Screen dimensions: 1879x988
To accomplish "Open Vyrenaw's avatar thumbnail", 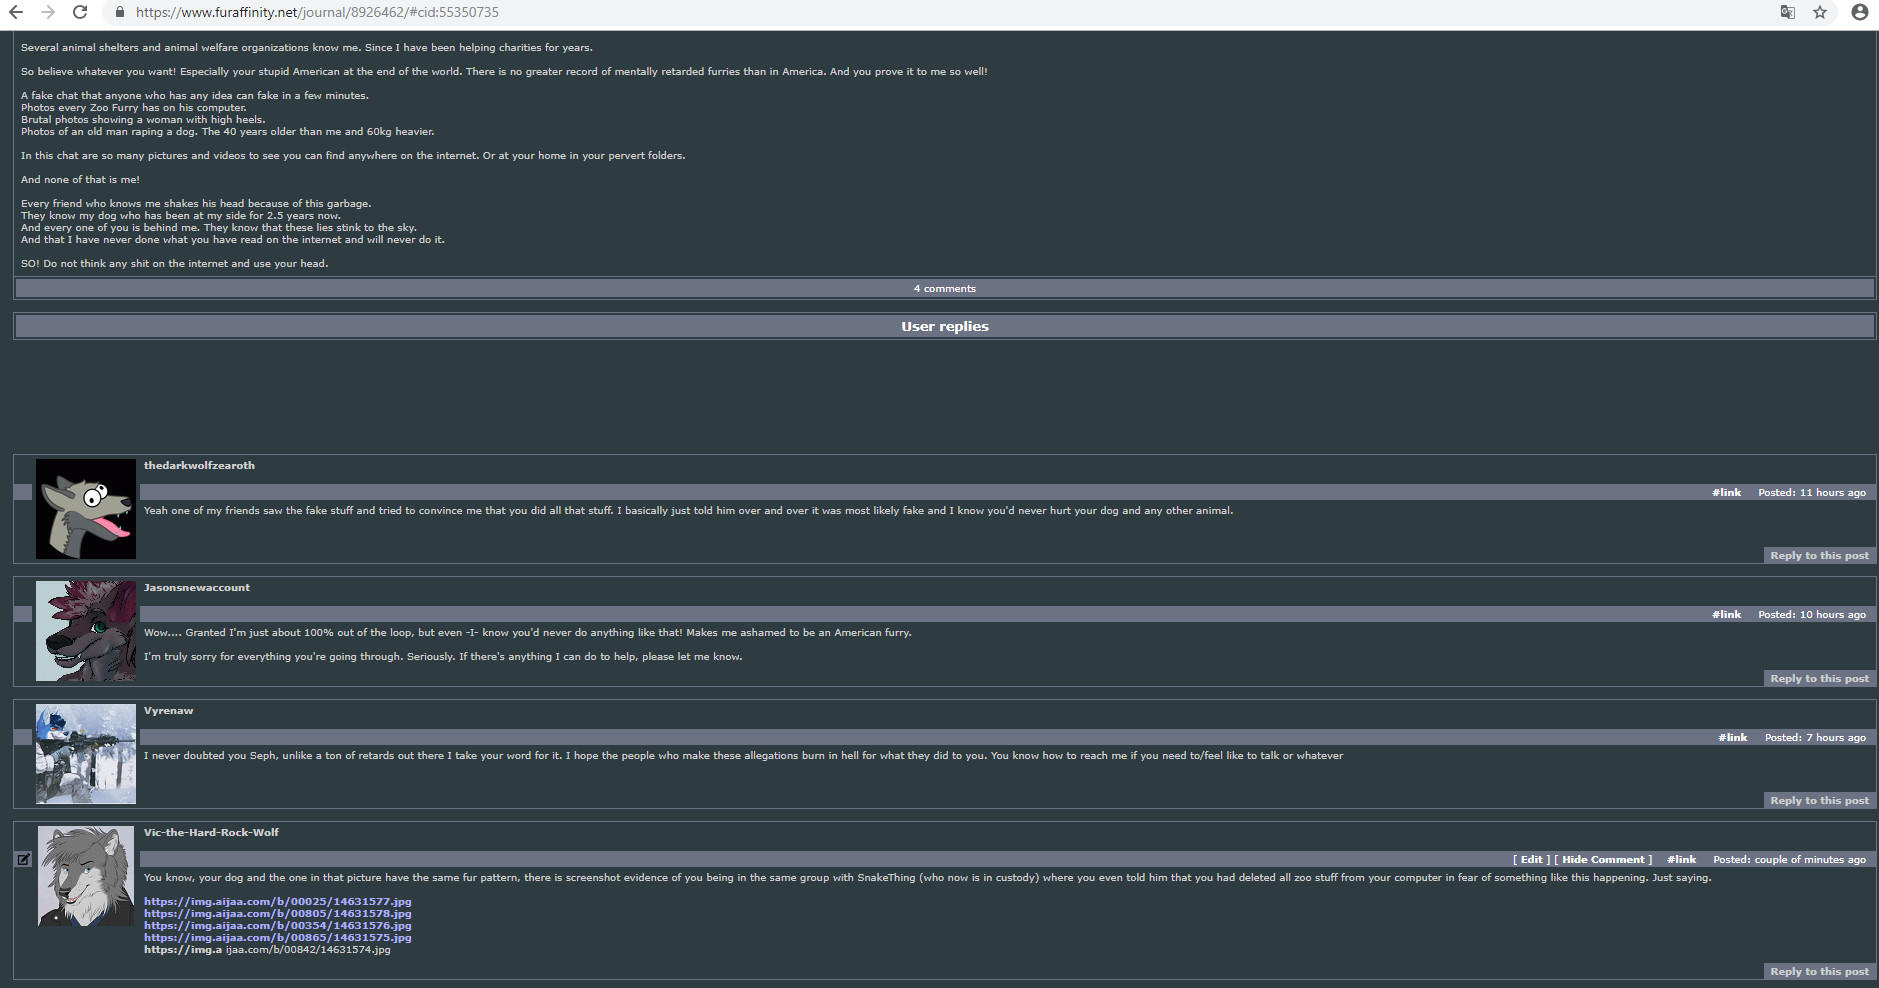I will pyautogui.click(x=86, y=754).
